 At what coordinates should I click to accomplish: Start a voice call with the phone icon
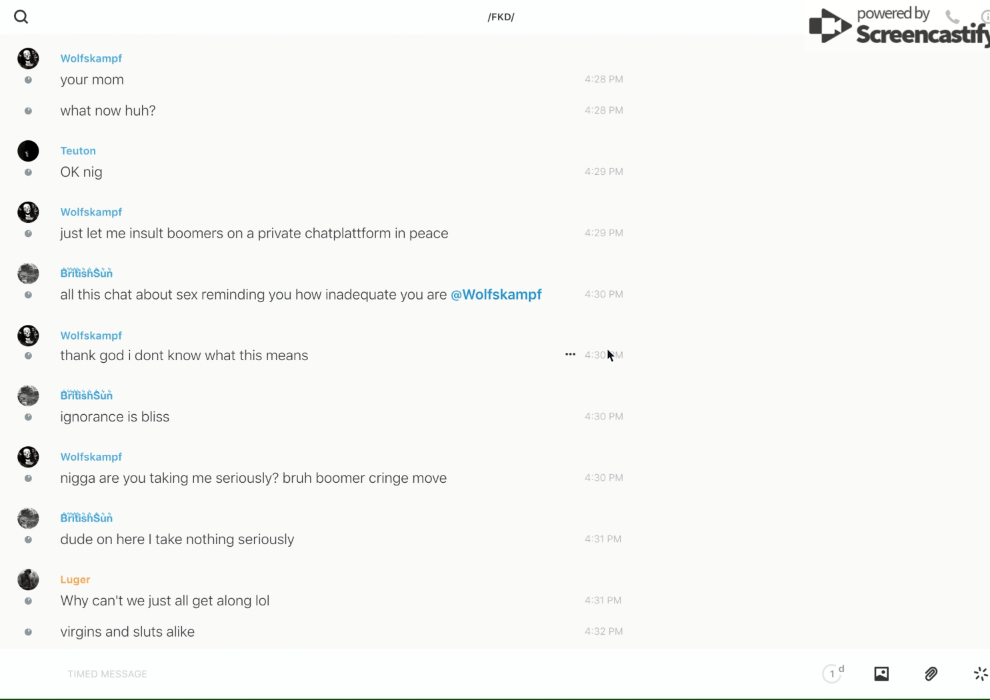(x=952, y=17)
